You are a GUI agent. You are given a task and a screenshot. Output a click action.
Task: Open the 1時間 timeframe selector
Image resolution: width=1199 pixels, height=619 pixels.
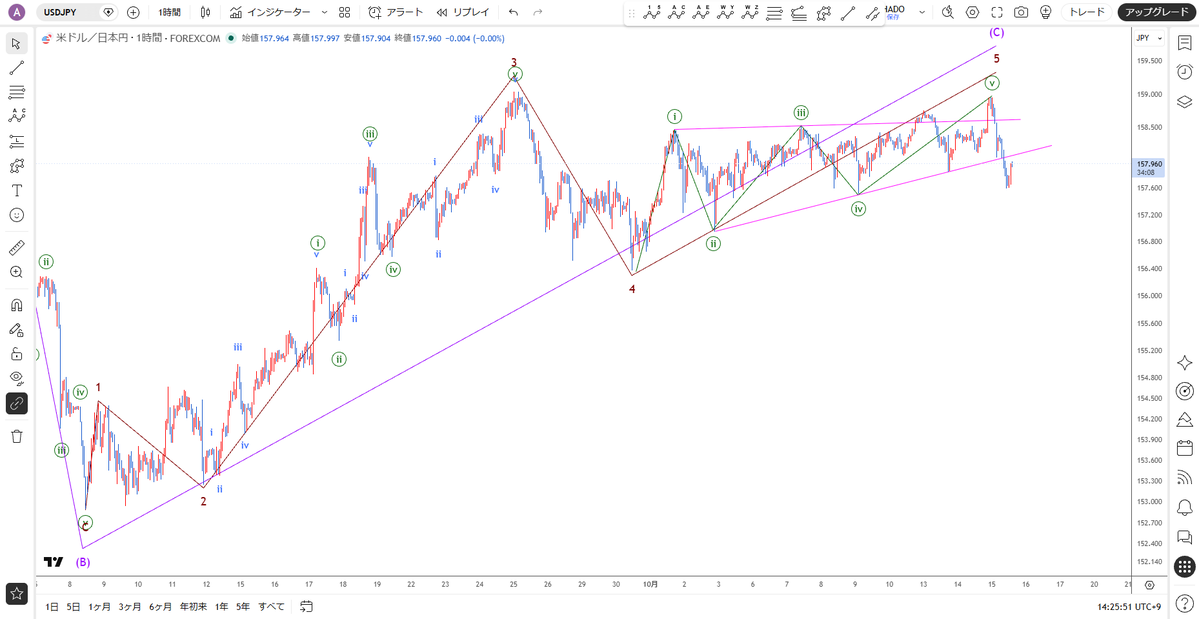point(170,12)
